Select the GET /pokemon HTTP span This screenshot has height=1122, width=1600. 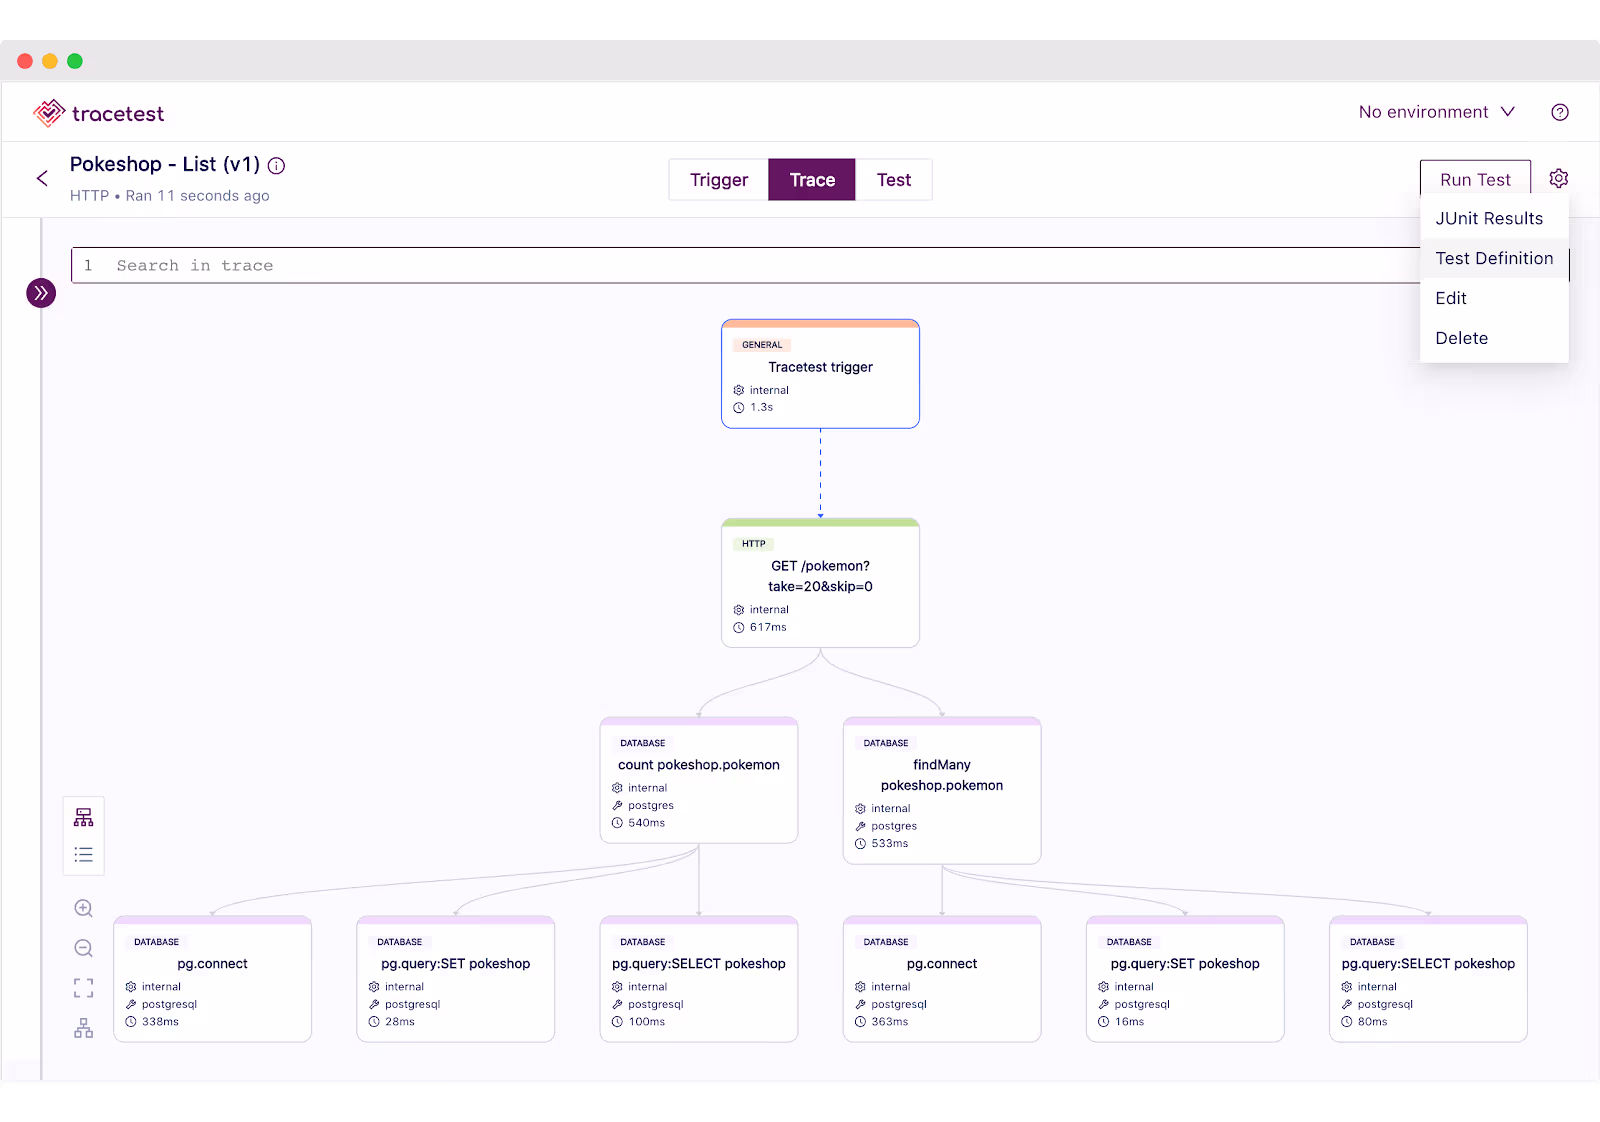pos(820,583)
